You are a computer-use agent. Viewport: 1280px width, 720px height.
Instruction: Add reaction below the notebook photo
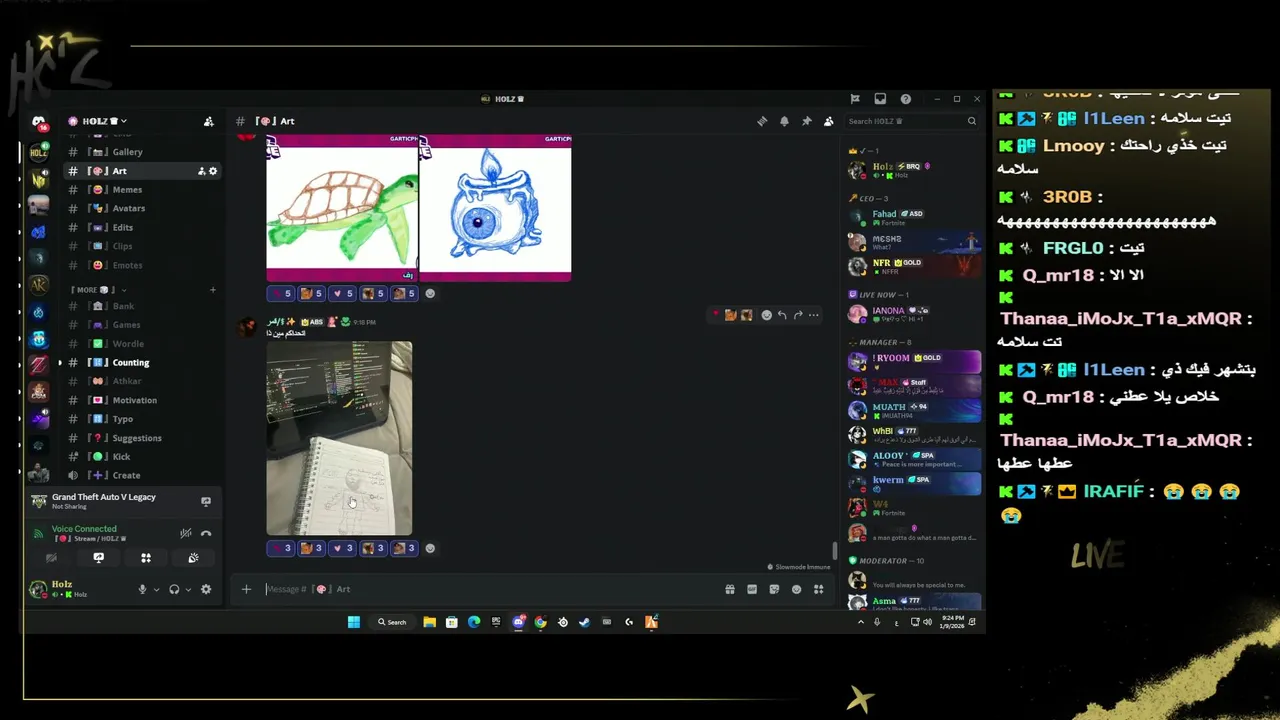coord(430,548)
